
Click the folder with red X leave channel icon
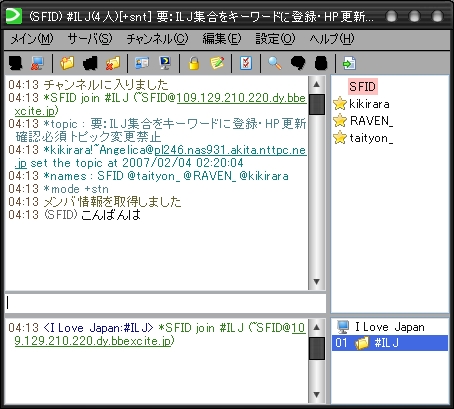tap(113, 63)
